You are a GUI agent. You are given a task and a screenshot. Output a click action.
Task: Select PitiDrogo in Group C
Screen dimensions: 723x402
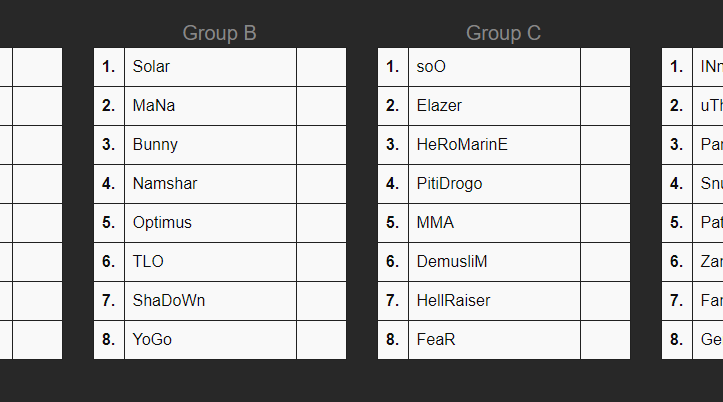pos(450,183)
